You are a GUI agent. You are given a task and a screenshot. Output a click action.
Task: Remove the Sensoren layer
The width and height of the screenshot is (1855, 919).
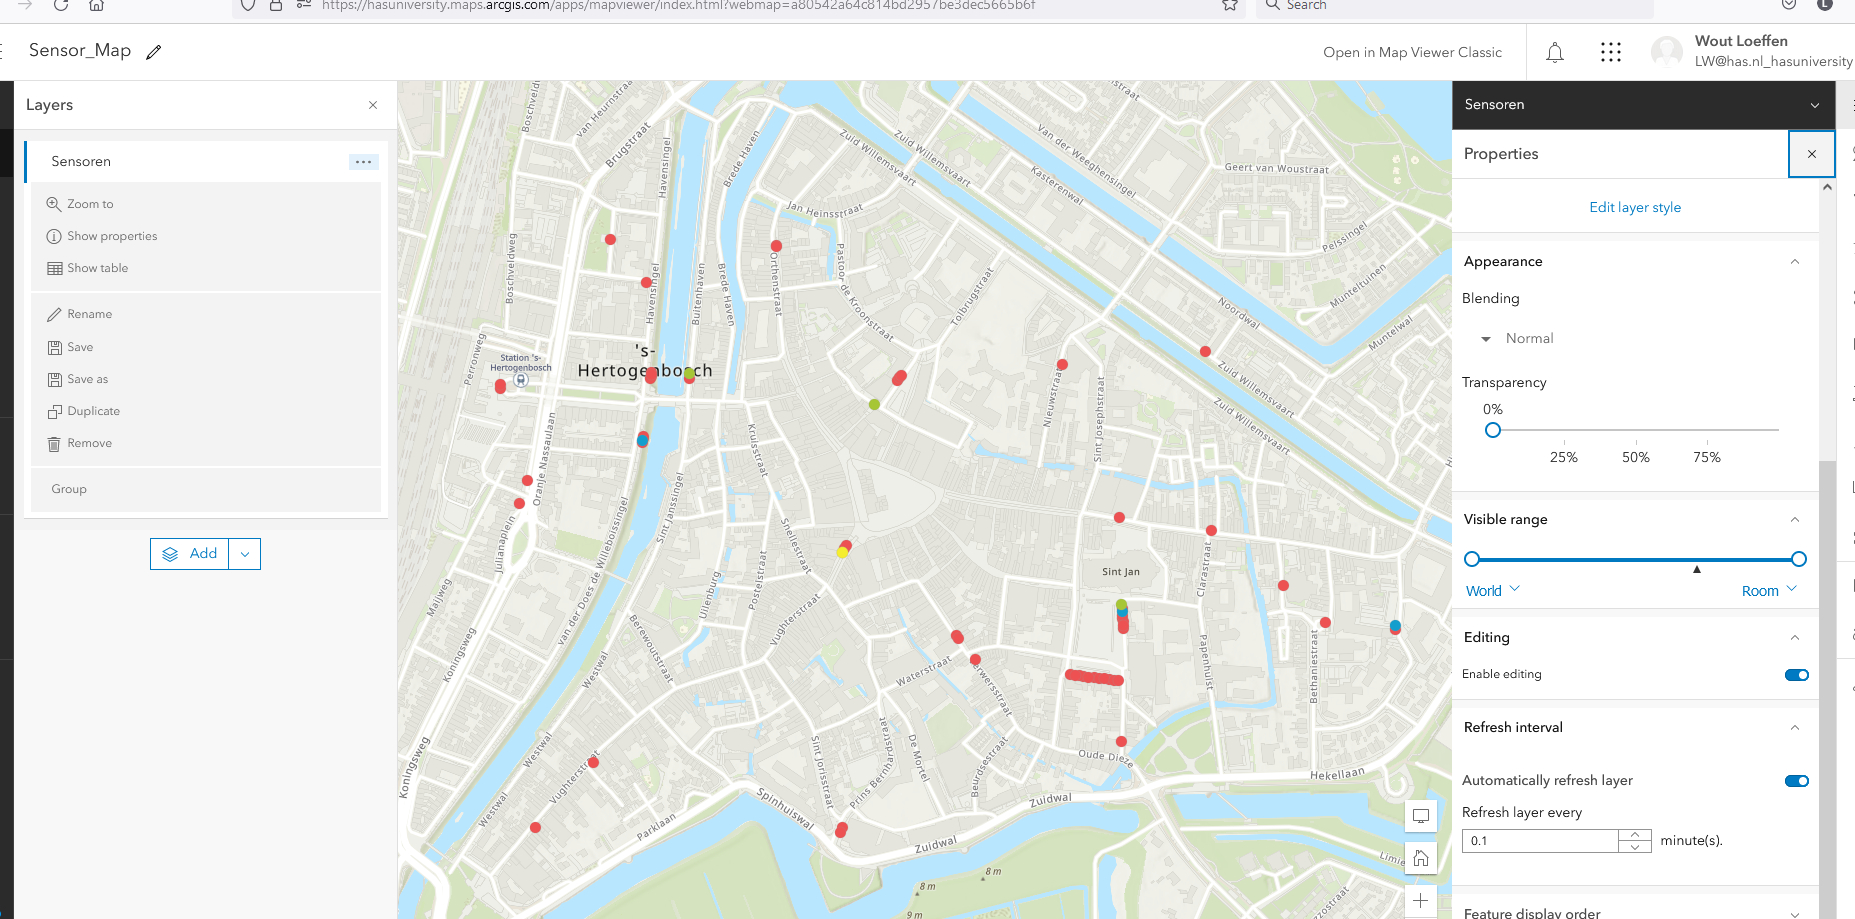click(80, 443)
